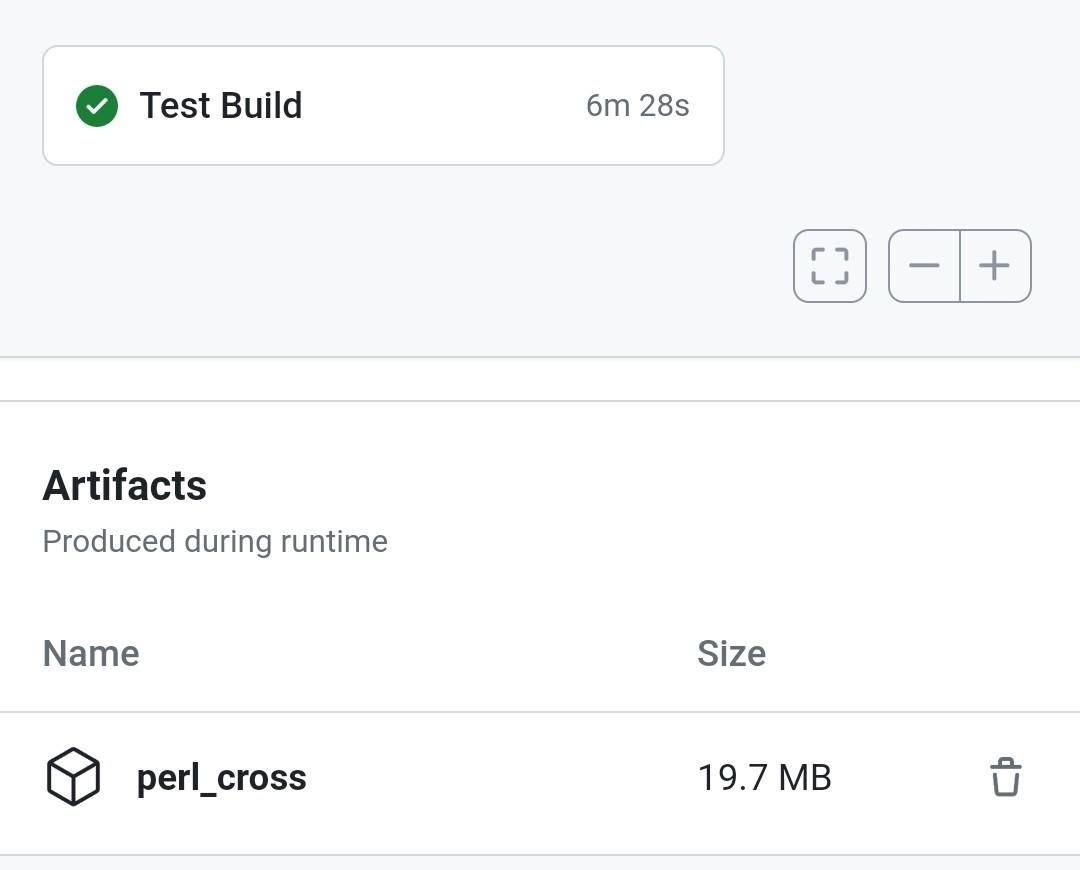
Task: Click the 'Produced during runtime' subtitle
Action: tap(215, 541)
